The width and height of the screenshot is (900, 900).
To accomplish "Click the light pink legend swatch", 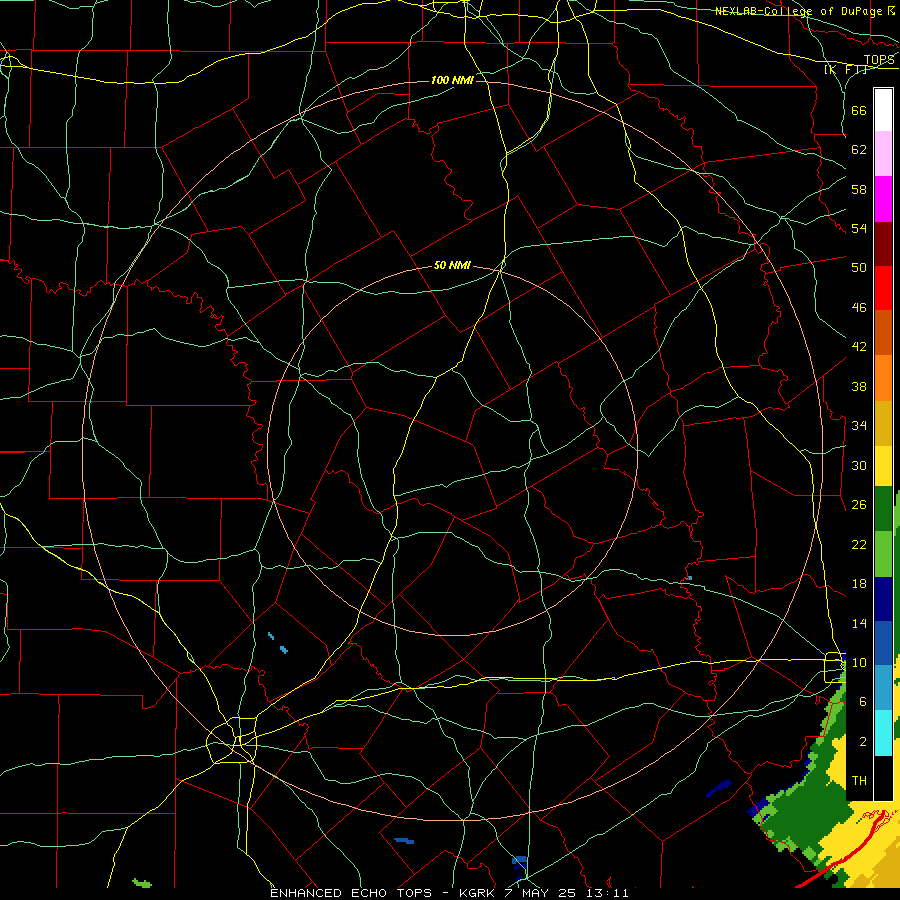I will coord(883,154).
